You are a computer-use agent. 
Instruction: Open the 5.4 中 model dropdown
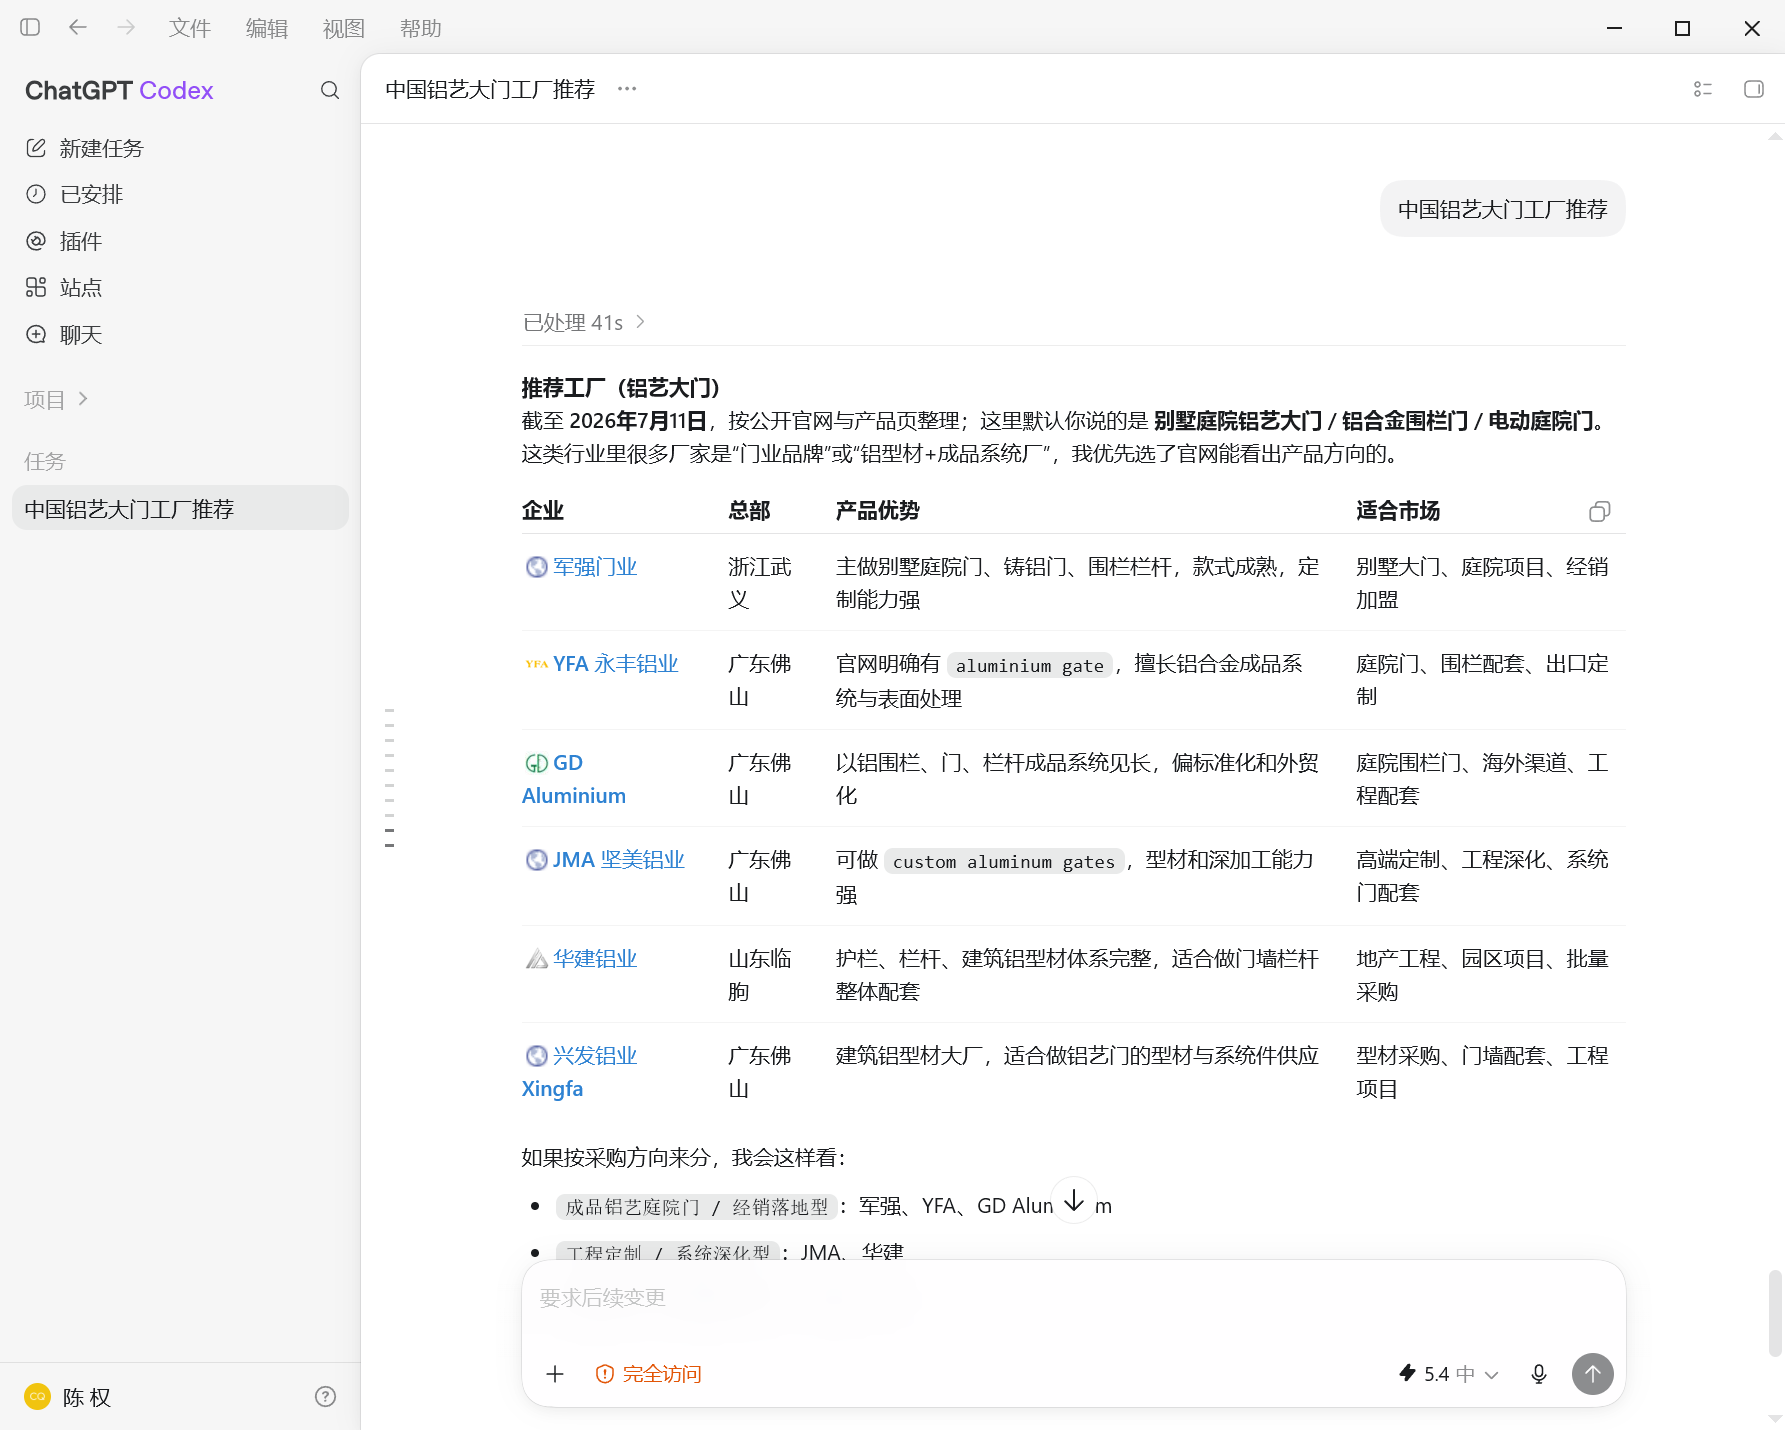tap(1449, 1374)
